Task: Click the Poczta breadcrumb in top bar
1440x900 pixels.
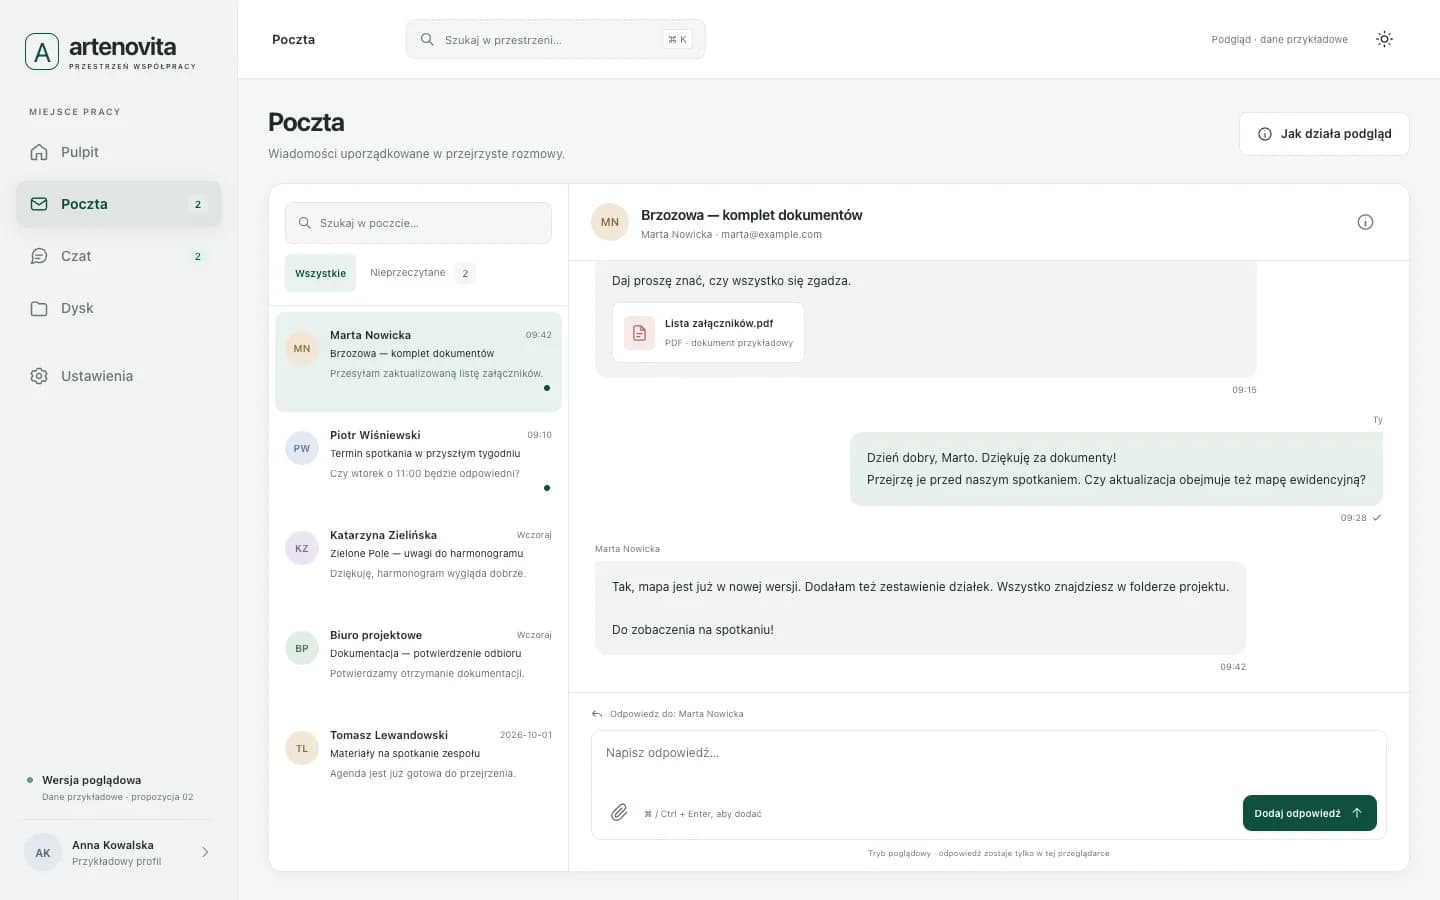Action: tap(293, 39)
